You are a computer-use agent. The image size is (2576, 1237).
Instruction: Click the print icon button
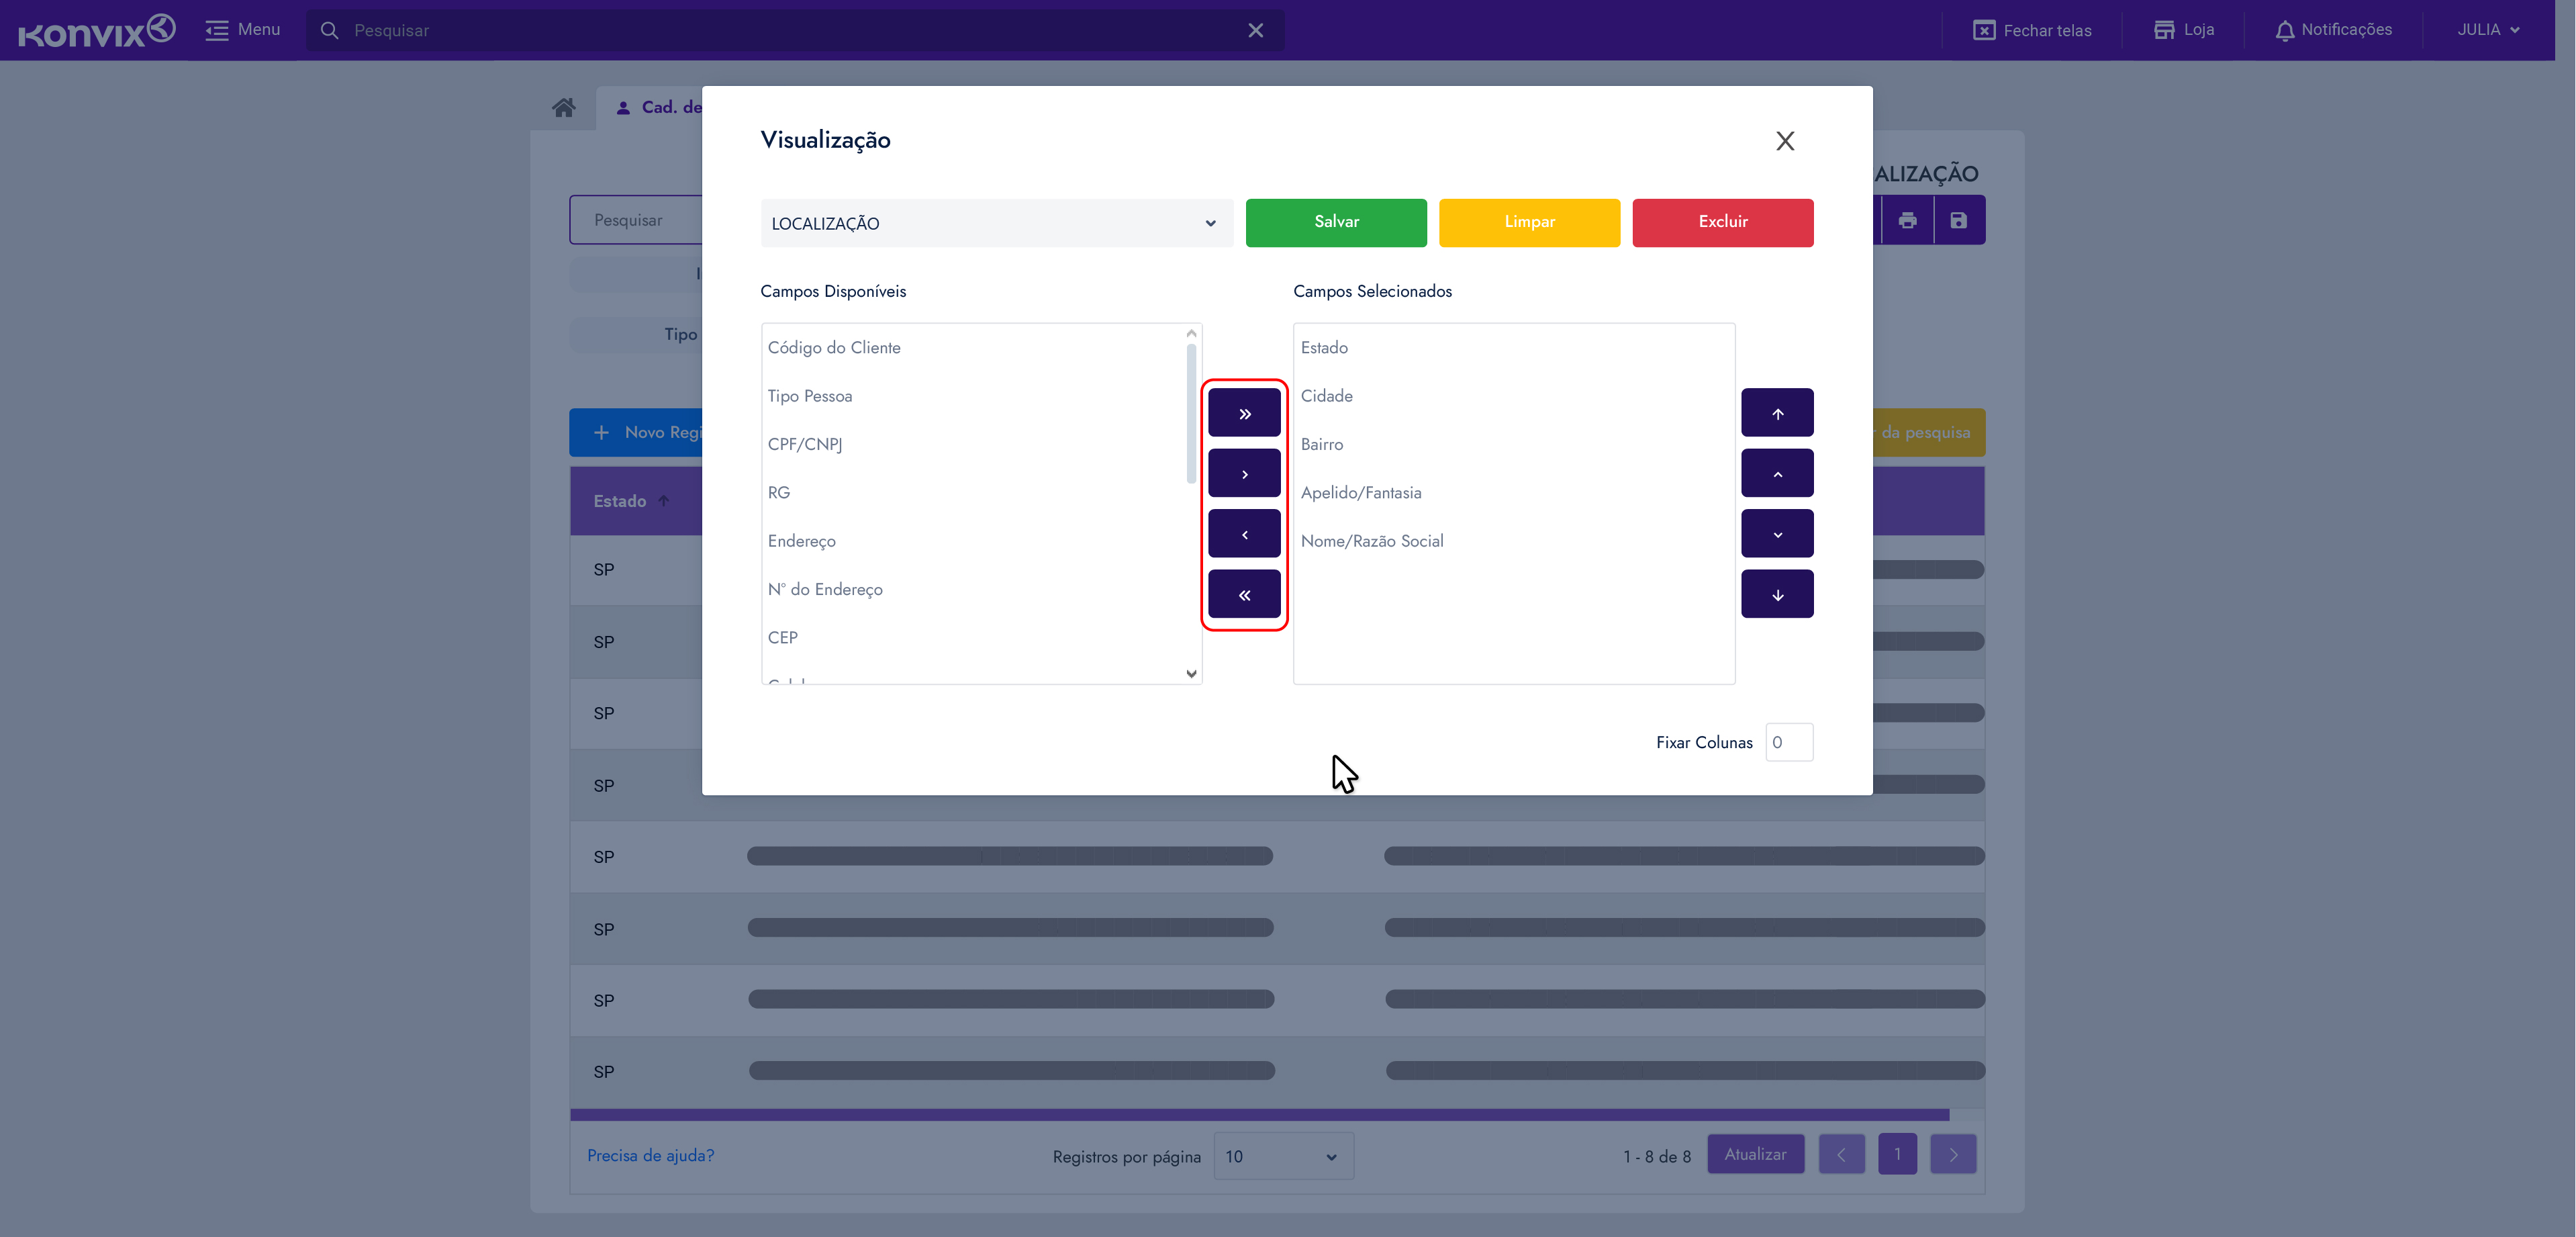pyautogui.click(x=1907, y=220)
